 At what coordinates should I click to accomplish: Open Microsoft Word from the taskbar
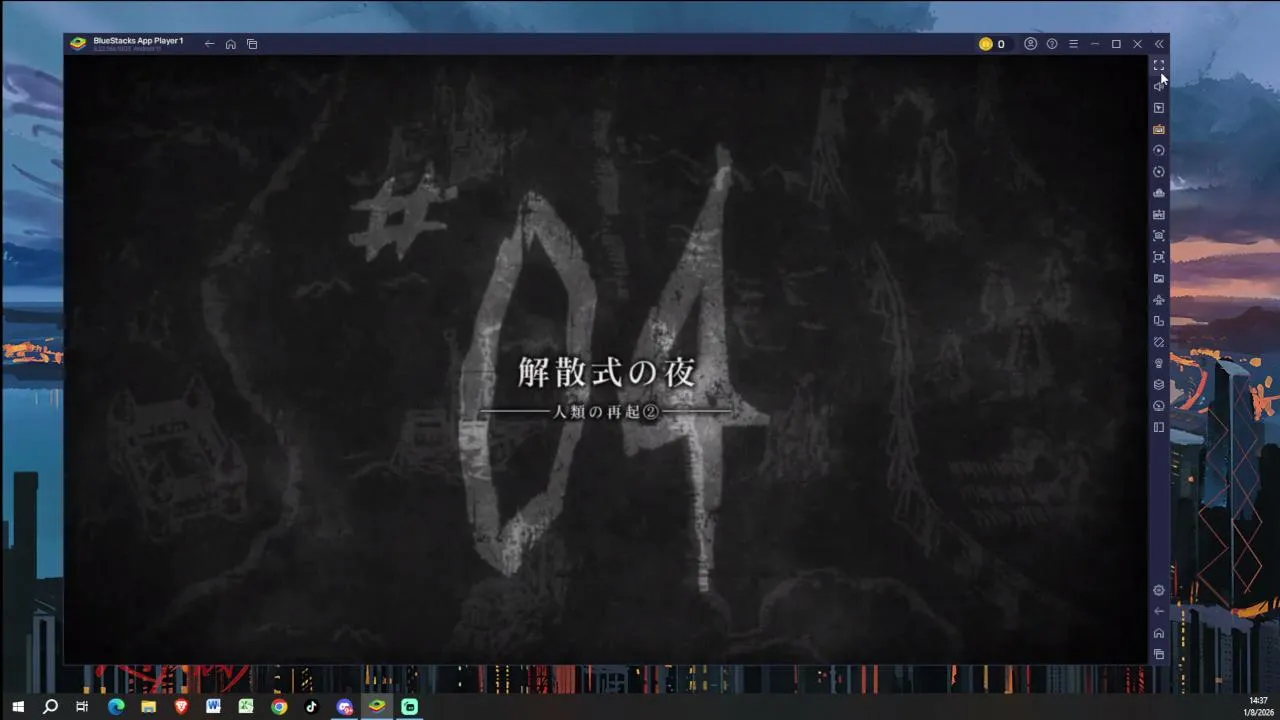point(213,706)
